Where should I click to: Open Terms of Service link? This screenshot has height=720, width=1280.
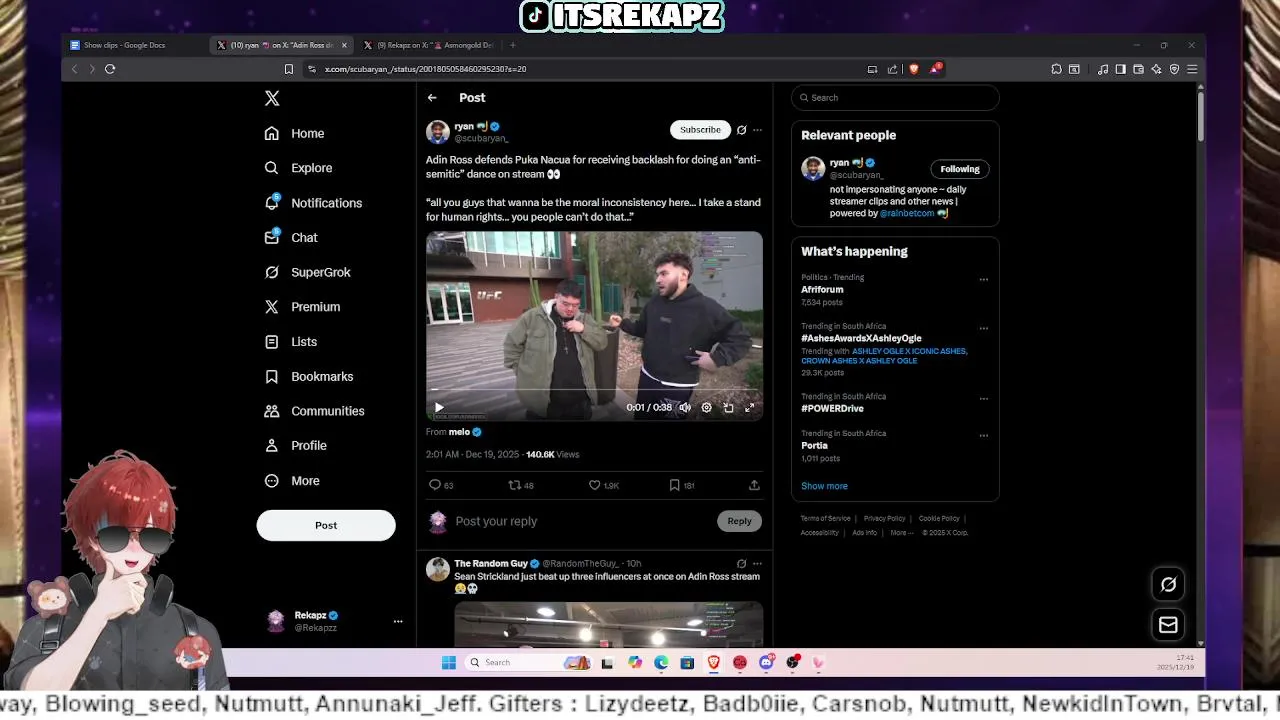tap(825, 518)
